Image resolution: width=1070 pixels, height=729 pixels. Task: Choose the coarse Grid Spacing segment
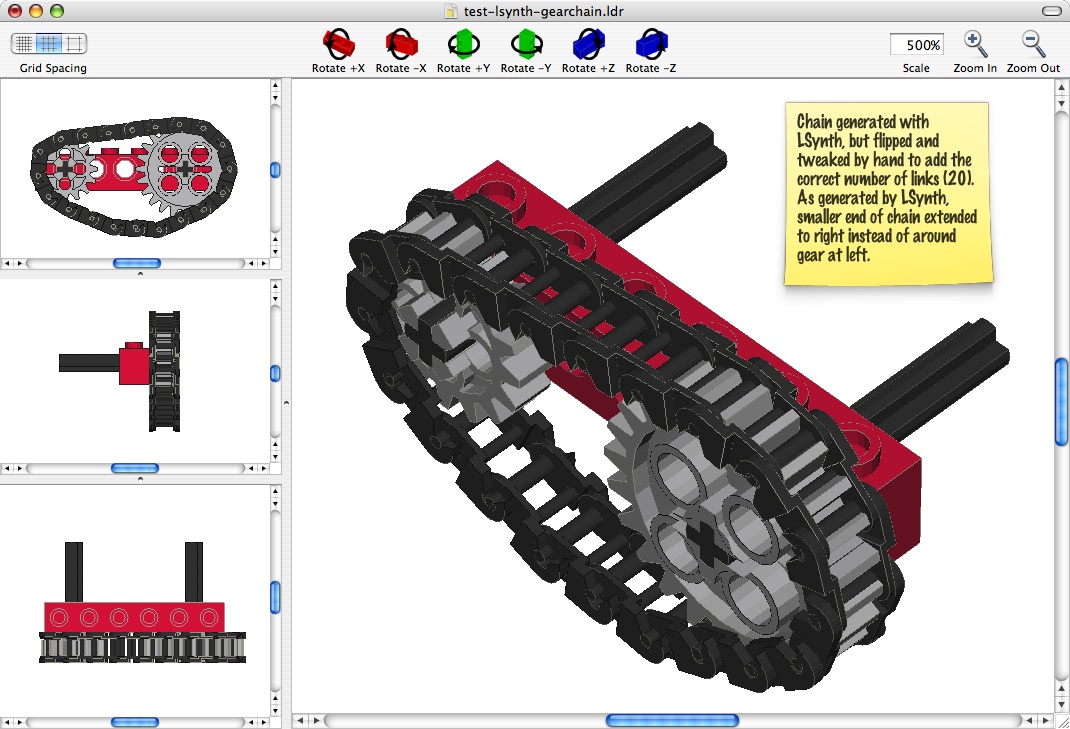[74, 44]
